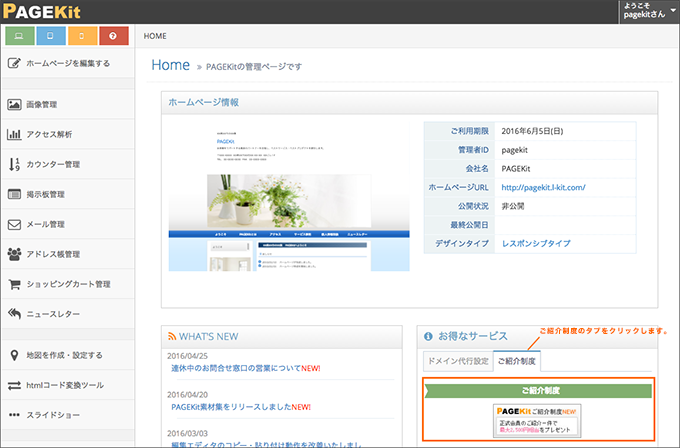Click the 非公開 publication status value

point(513,206)
